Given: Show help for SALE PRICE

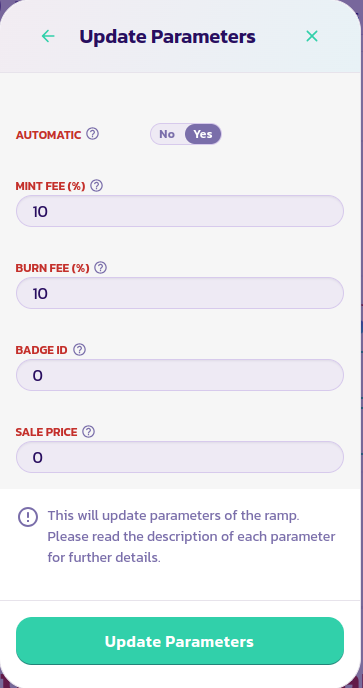Looking at the screenshot, I should click(89, 432).
